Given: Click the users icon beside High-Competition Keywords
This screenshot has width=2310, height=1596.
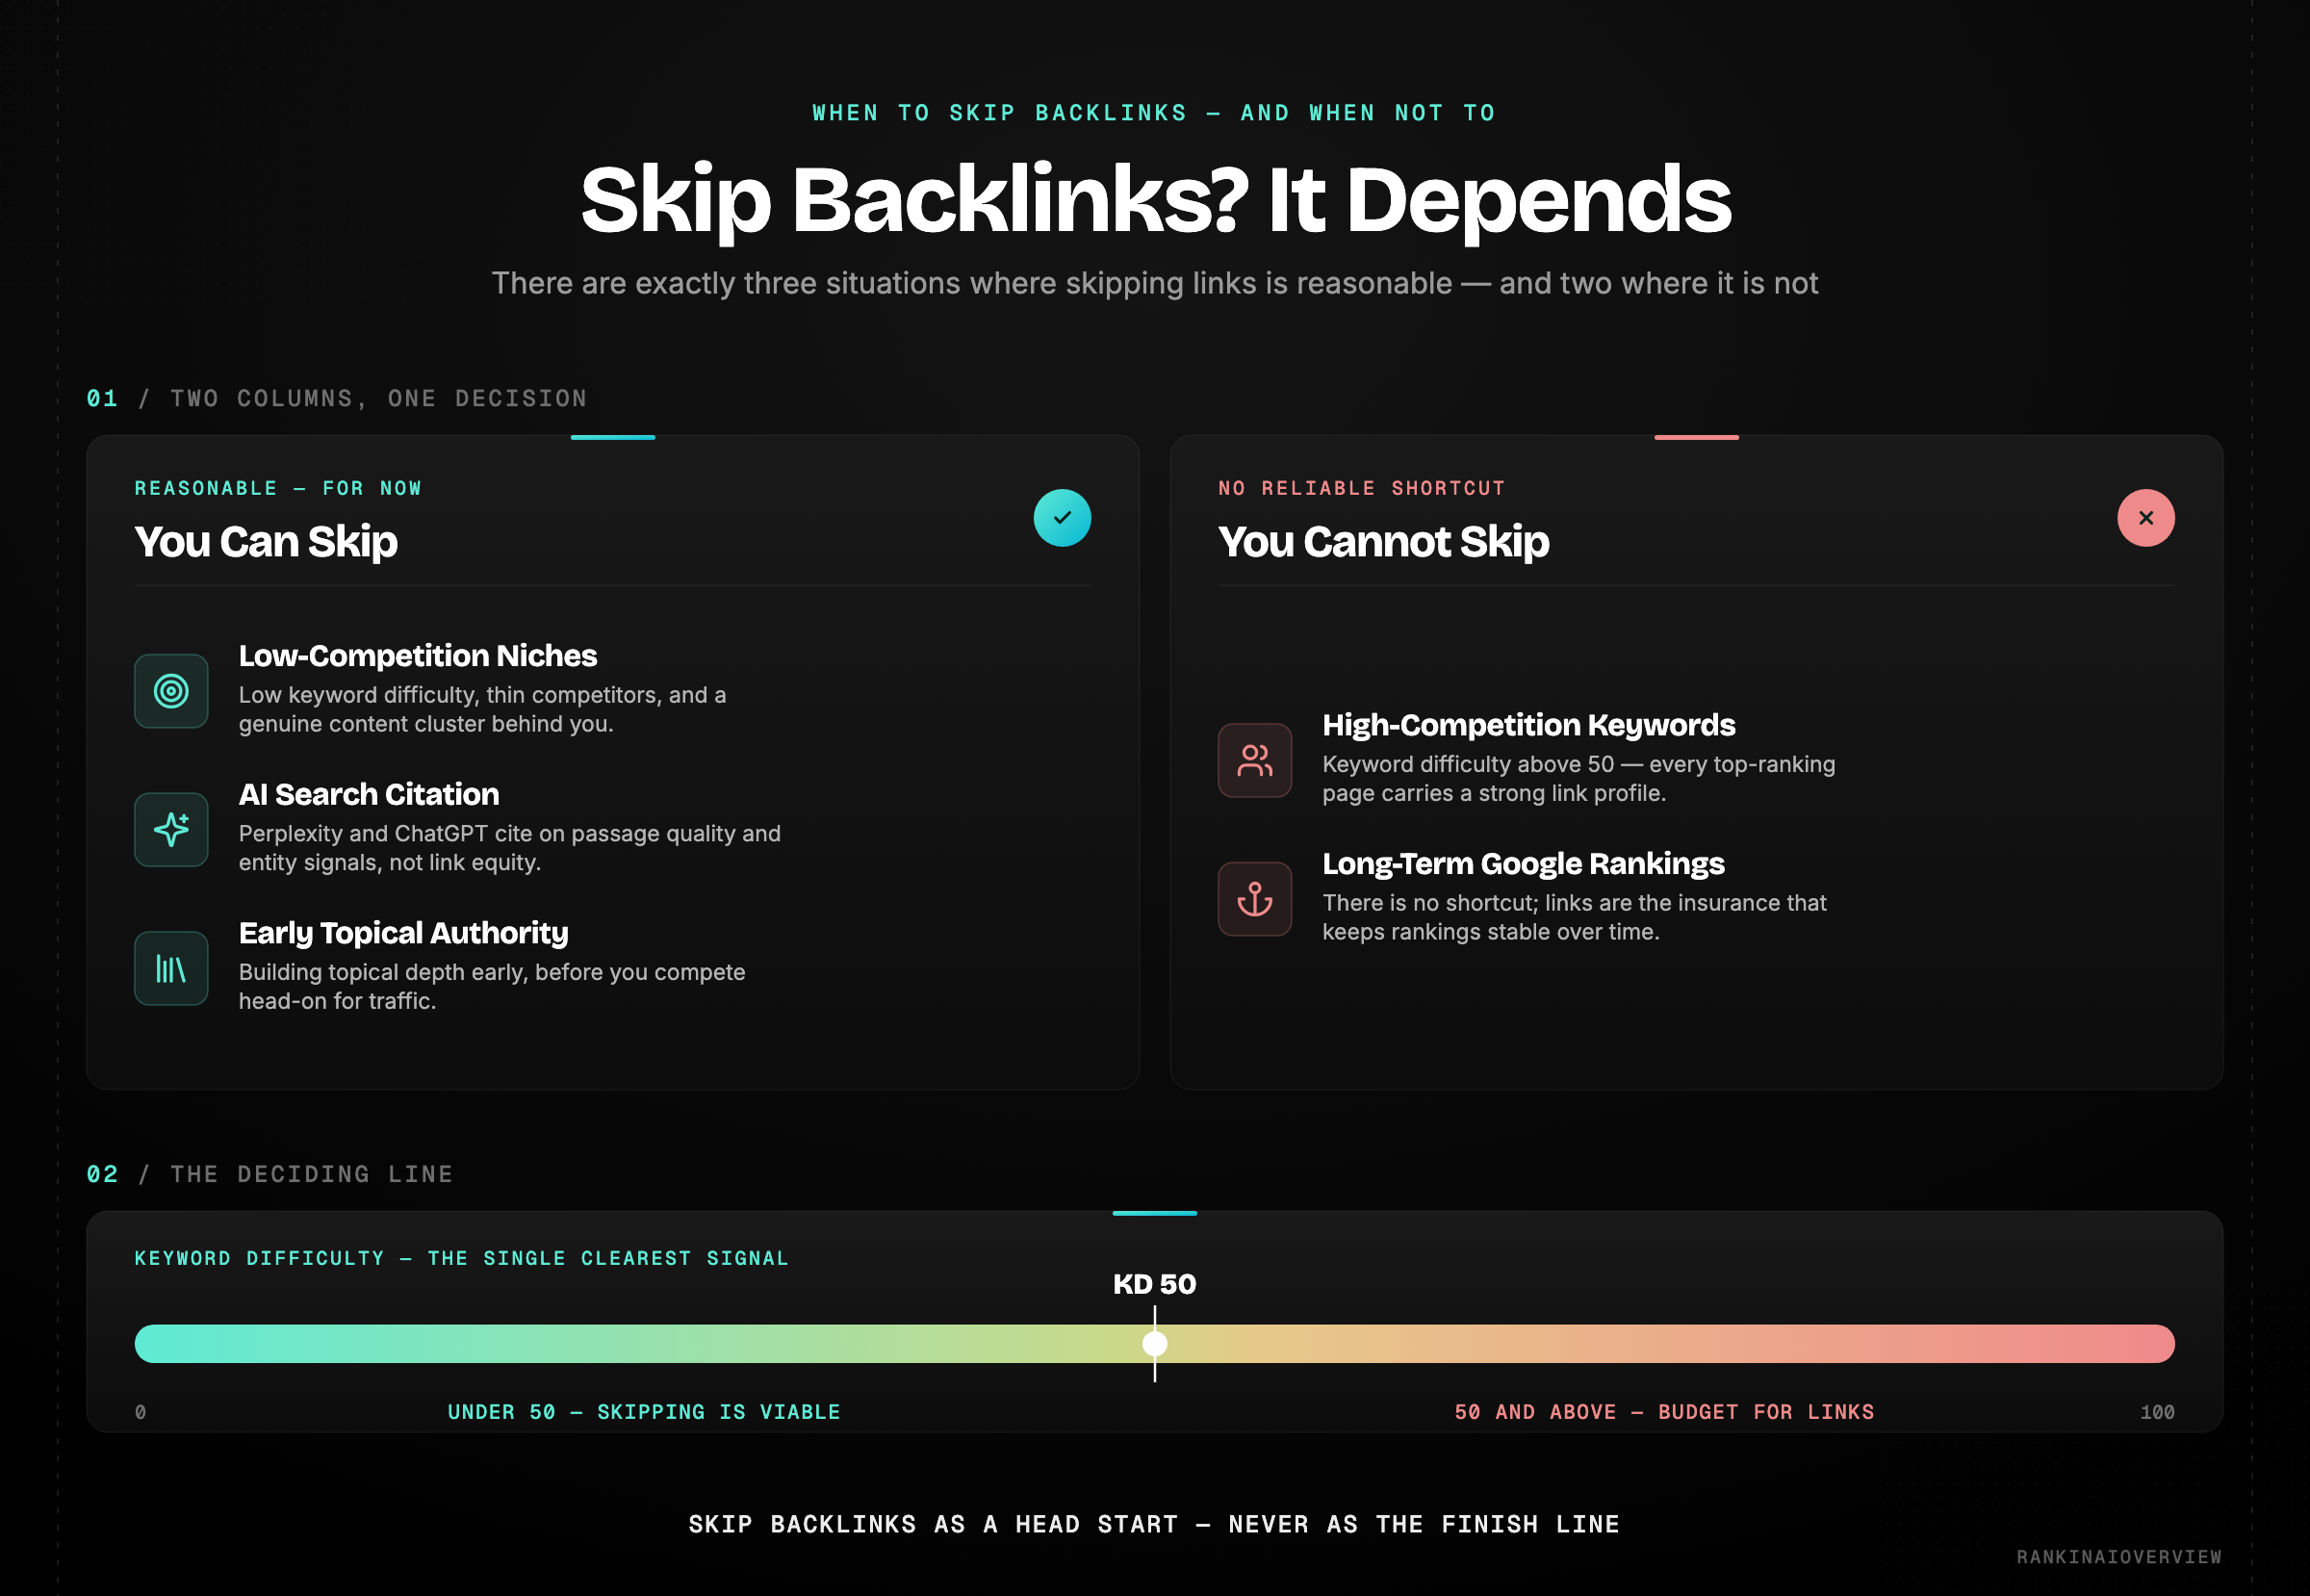Looking at the screenshot, I should pyautogui.click(x=1255, y=760).
